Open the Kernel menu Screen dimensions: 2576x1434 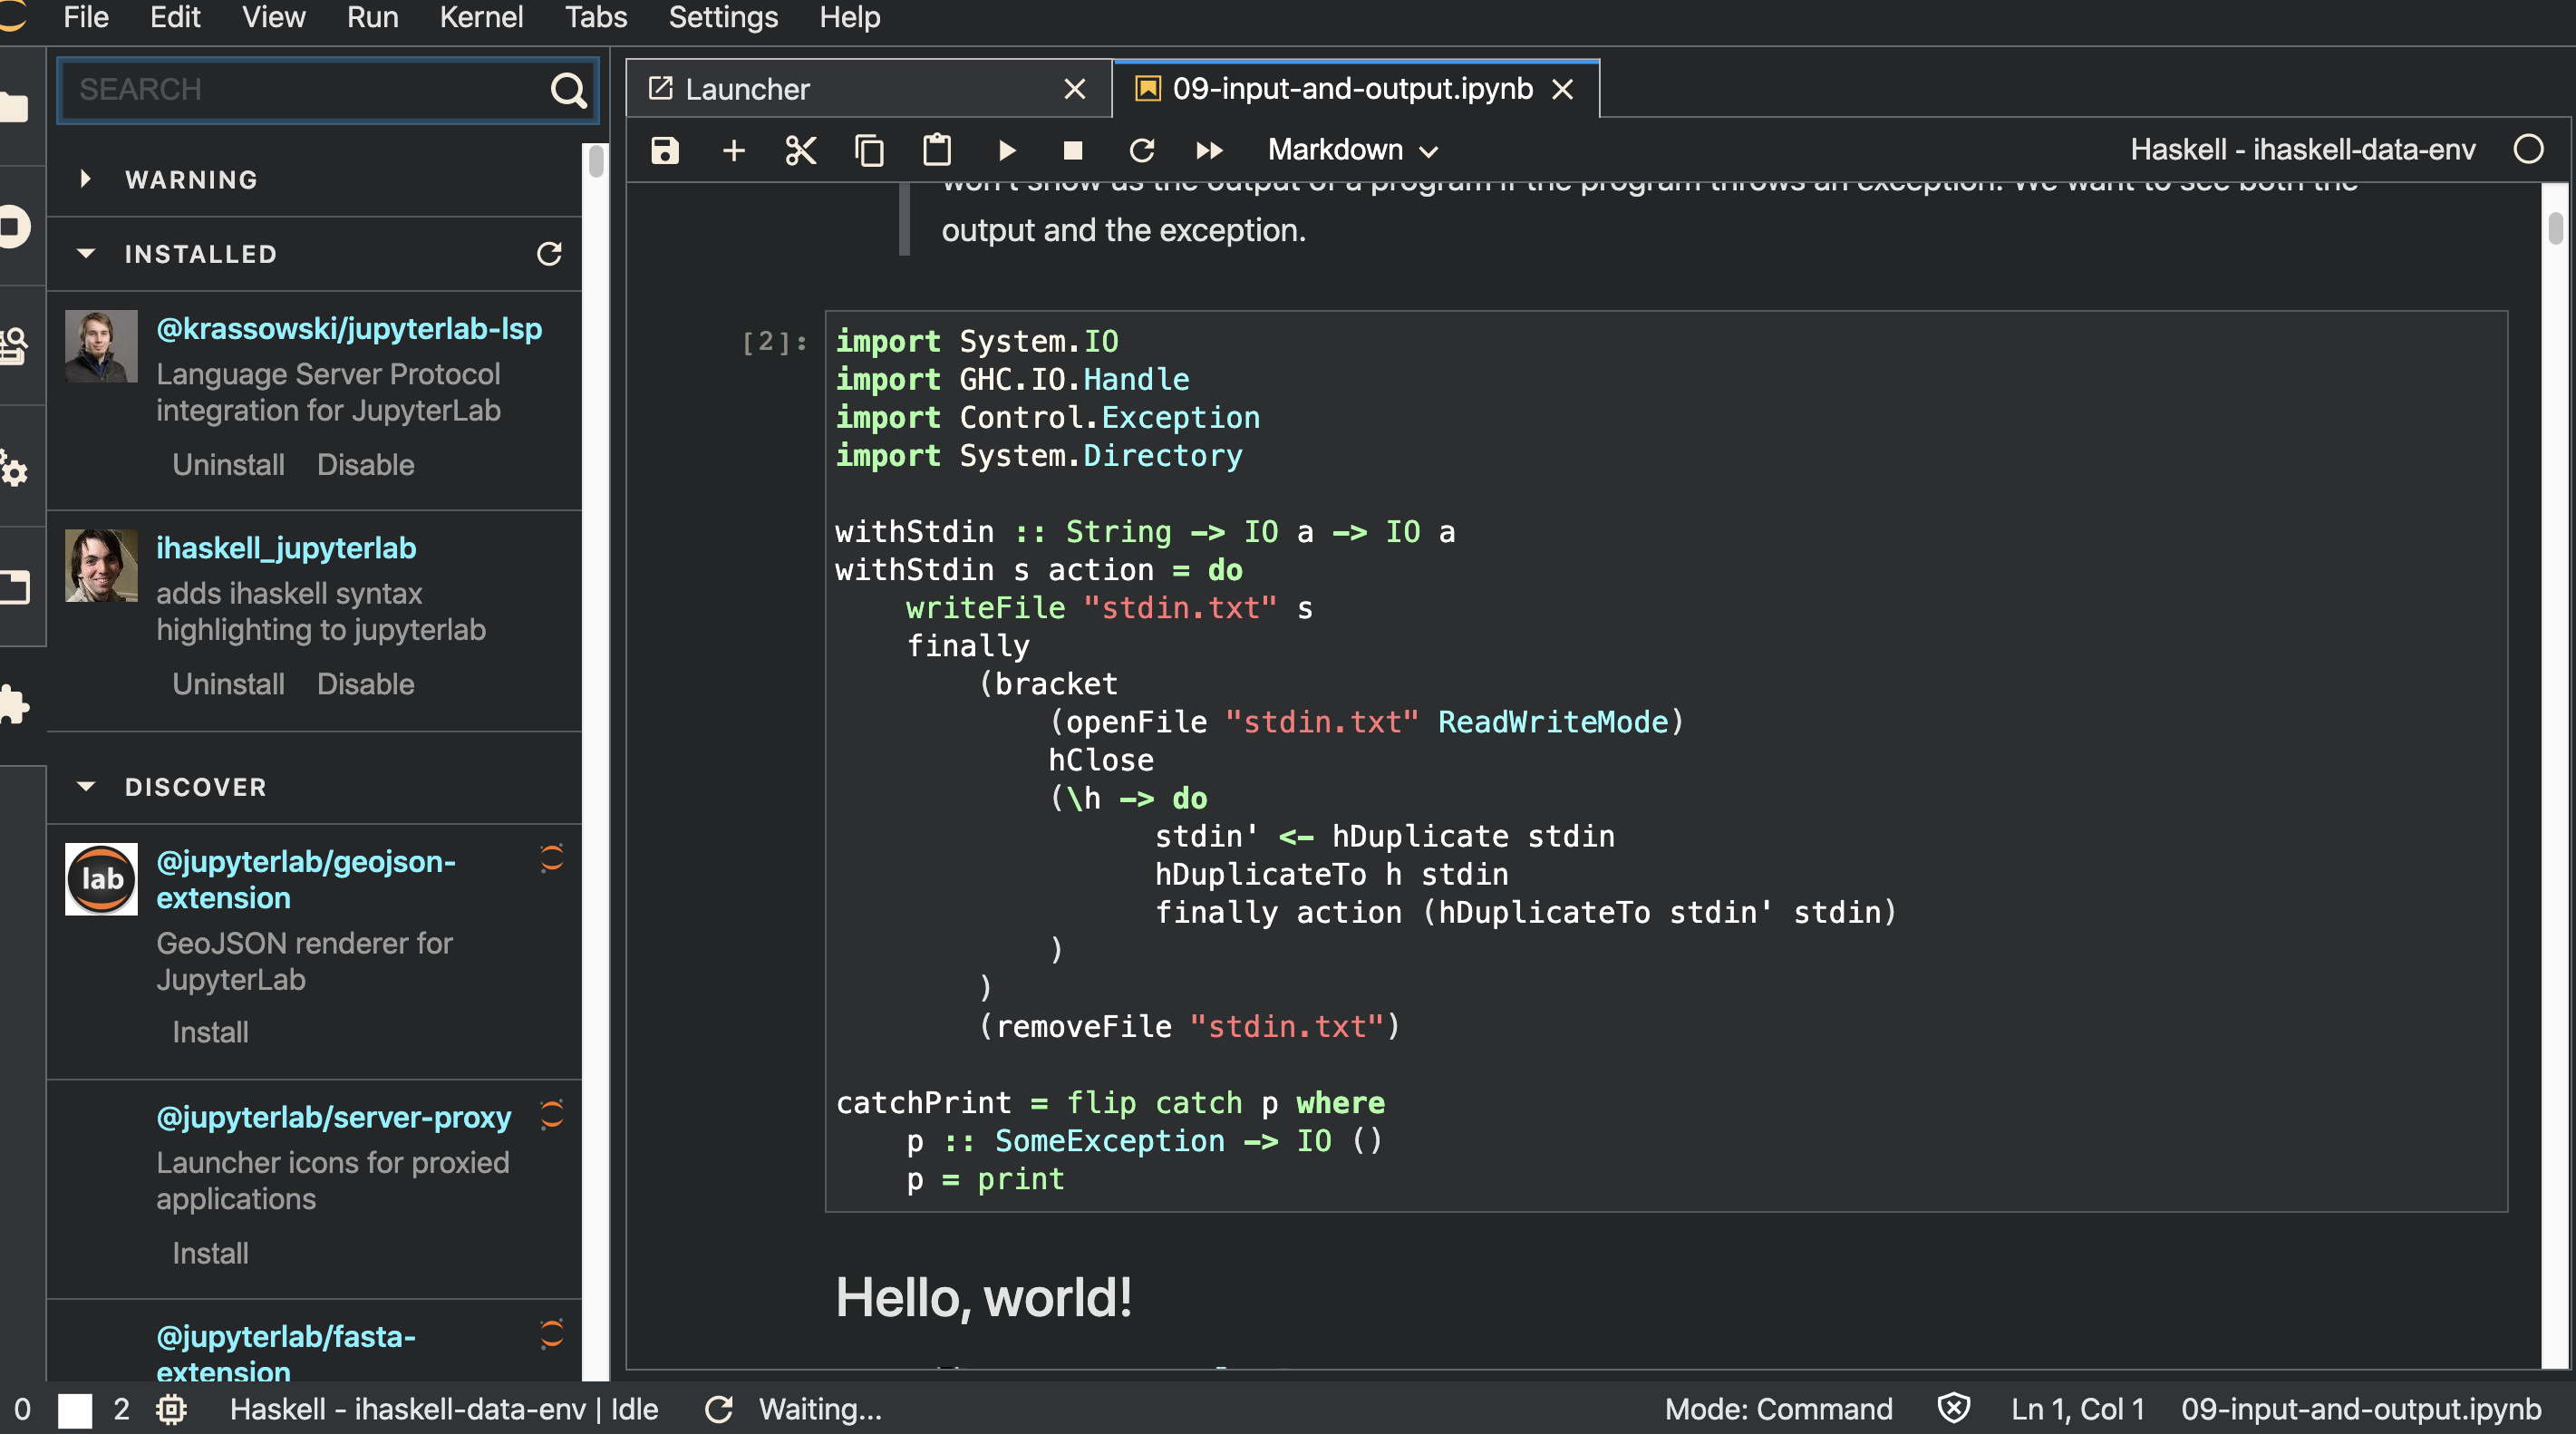481,17
